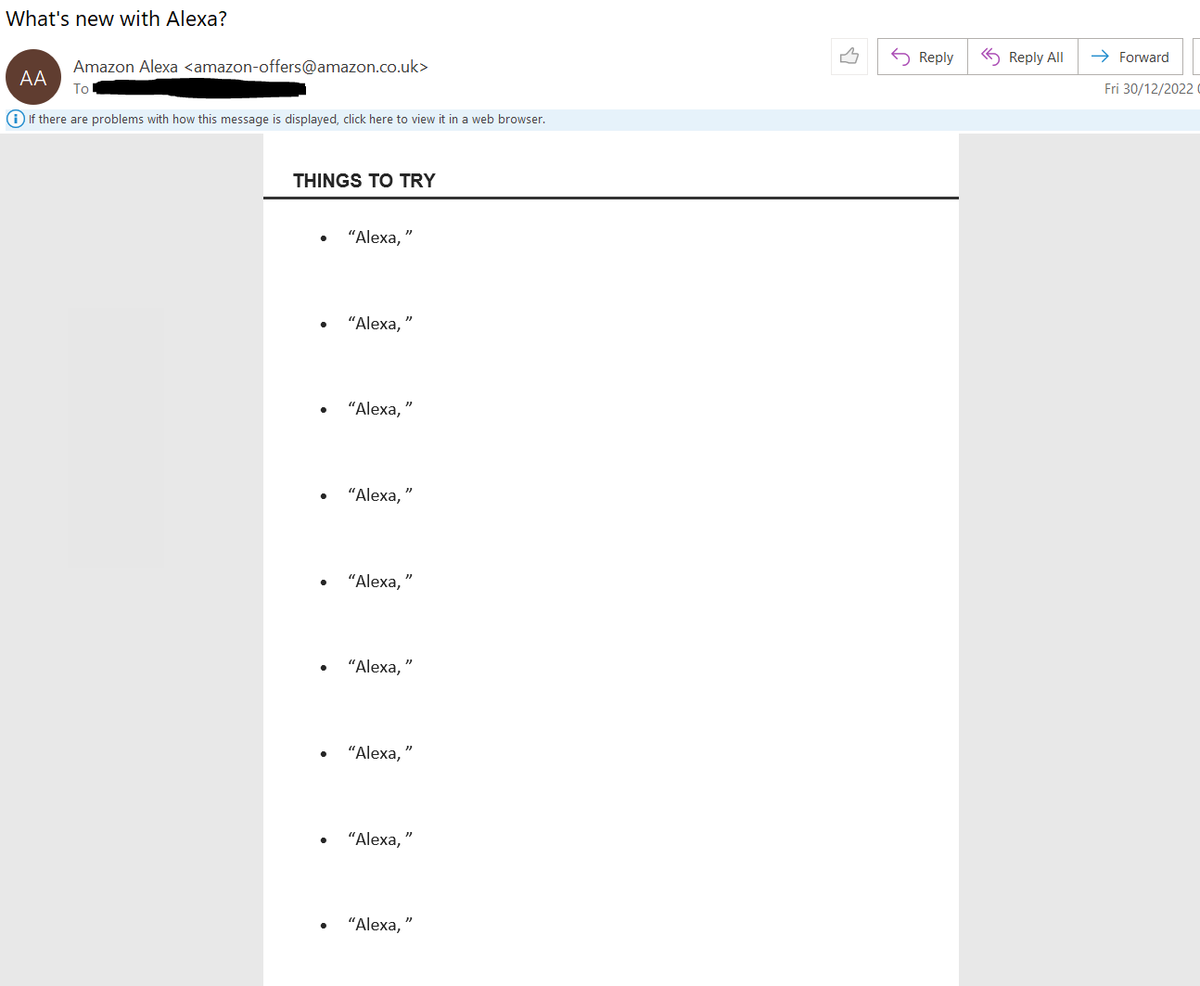Click the info icon in the notice bar
Screen dimensions: 1200x986
pos(15,119)
